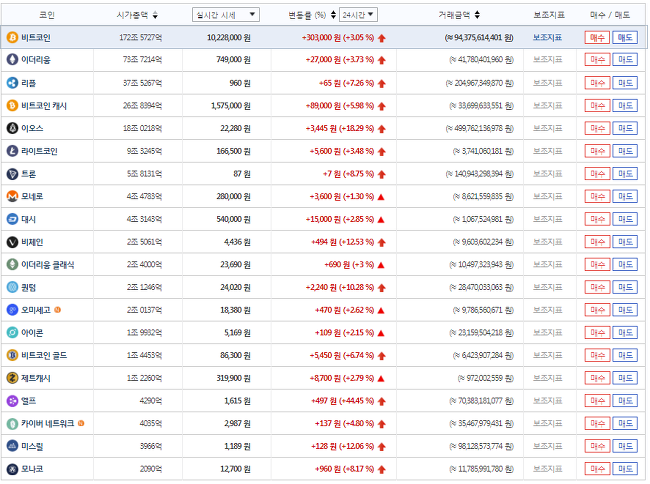Click sell (매도) button for 비트코인
This screenshot has width=650, height=484.
625,38
